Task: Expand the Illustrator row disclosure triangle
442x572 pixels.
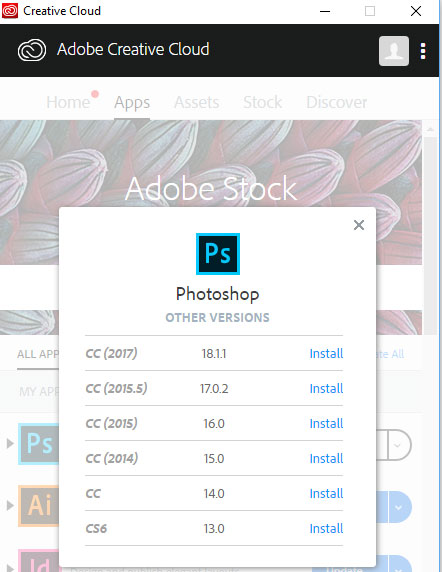Action: click(10, 505)
